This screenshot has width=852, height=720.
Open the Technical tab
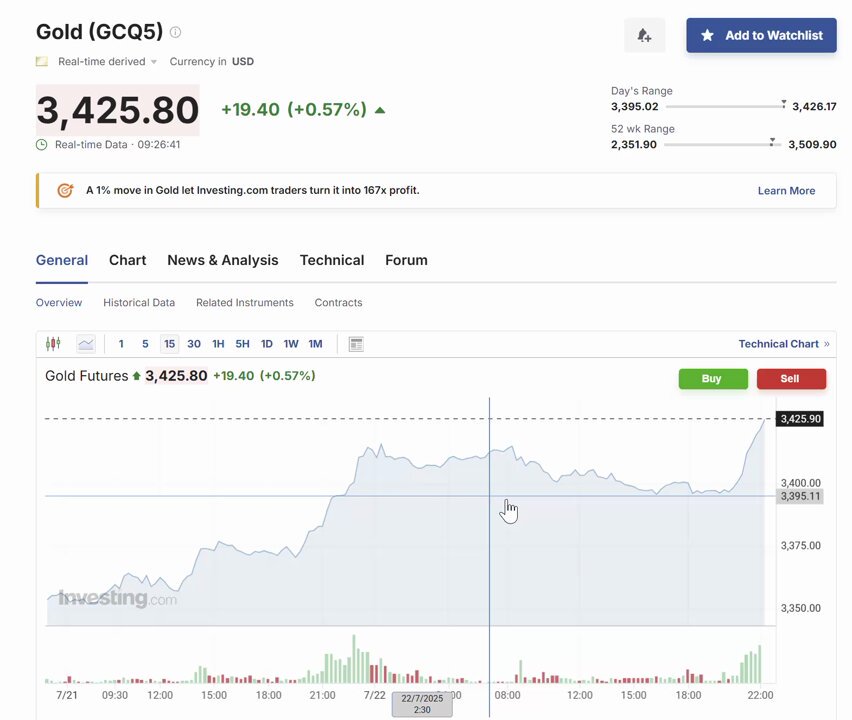tap(332, 260)
